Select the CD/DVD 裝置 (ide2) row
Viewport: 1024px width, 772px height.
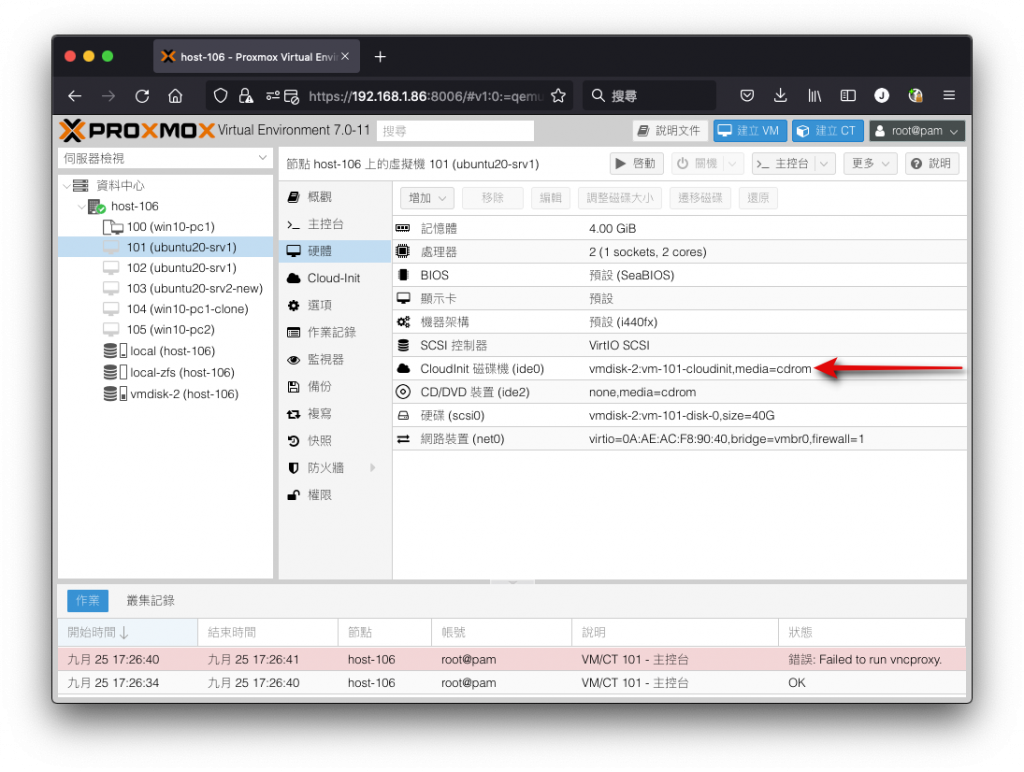coord(680,393)
